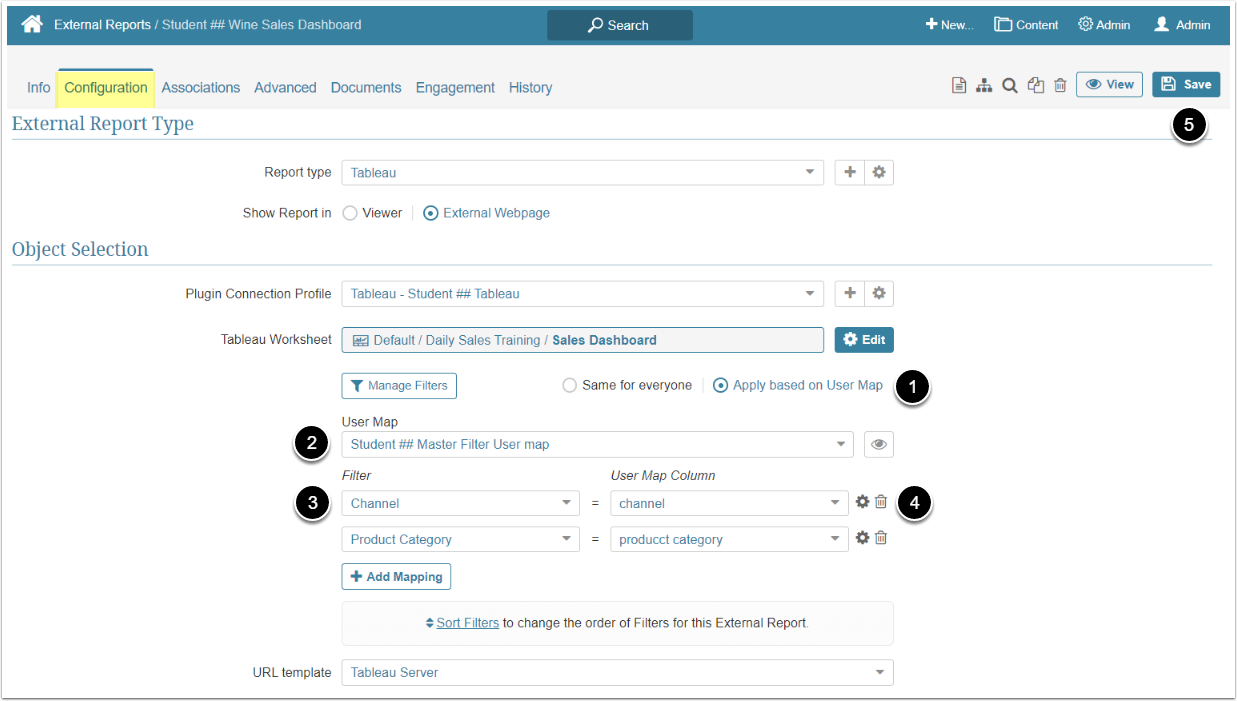Viewport: 1237px width, 701px height.
Task: Click the Sort Filters link
Action: (467, 623)
